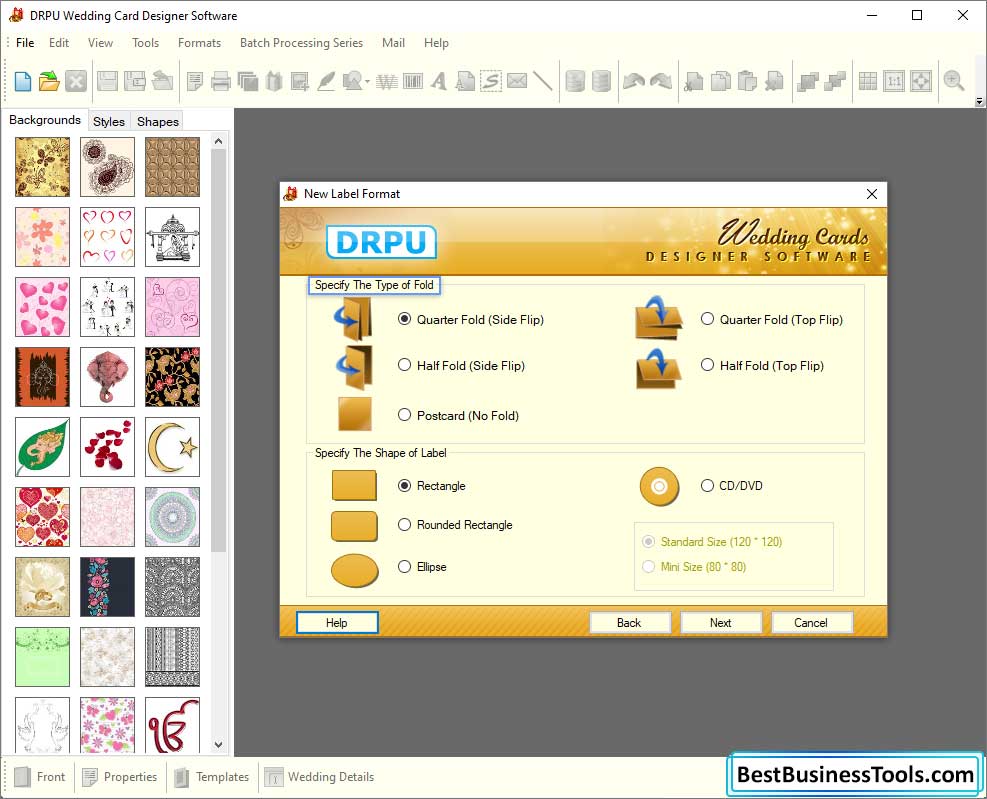Open the Formats menu

[199, 43]
